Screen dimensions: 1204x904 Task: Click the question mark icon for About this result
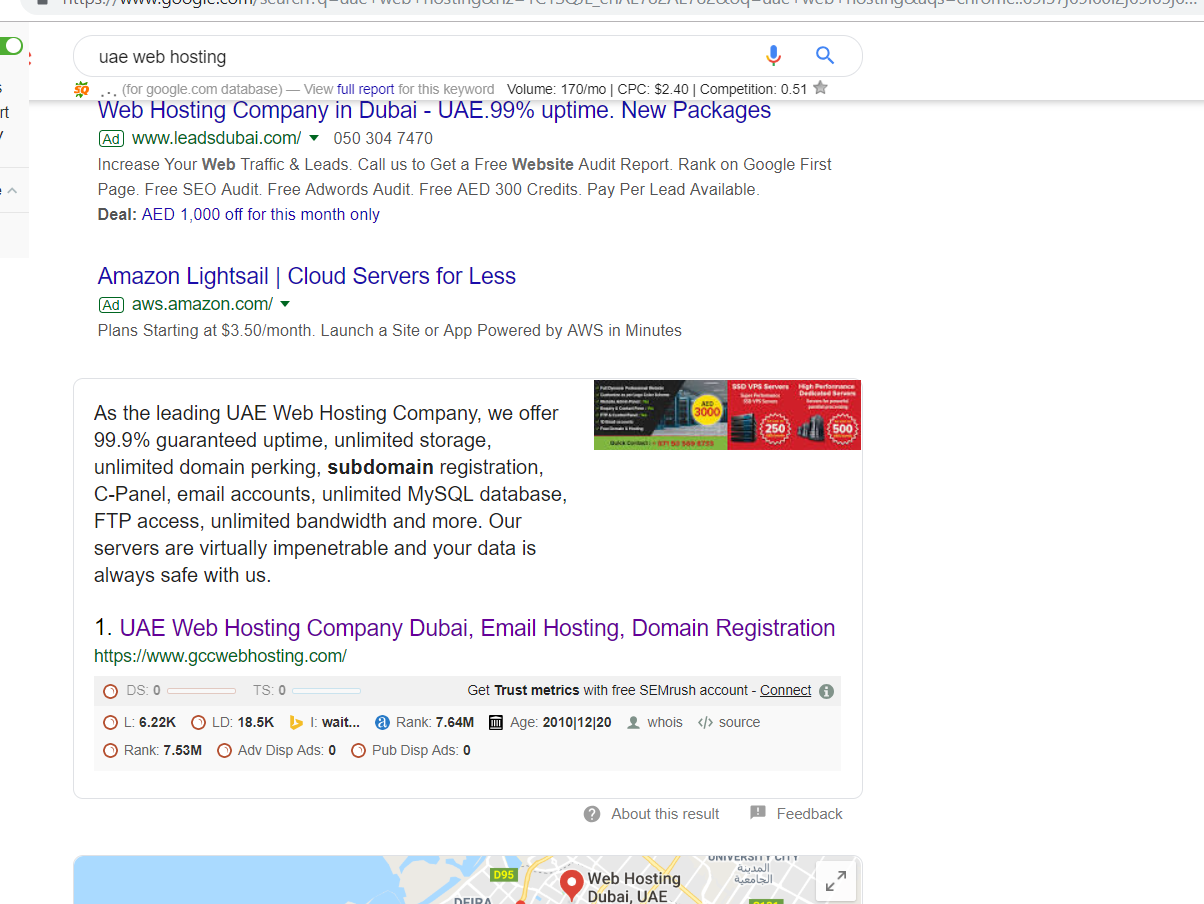point(592,814)
